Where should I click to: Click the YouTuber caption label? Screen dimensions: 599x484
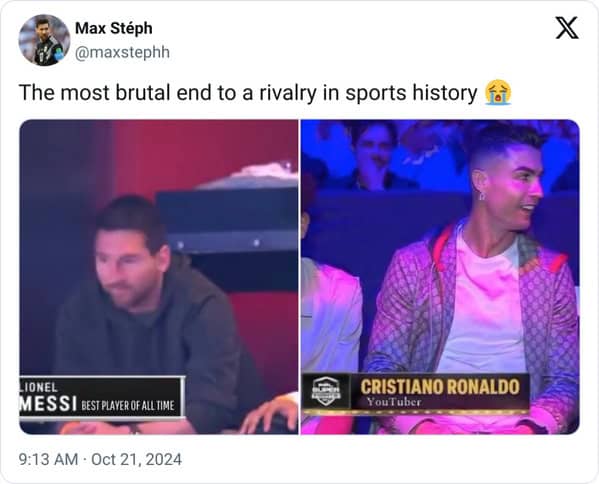click(393, 401)
